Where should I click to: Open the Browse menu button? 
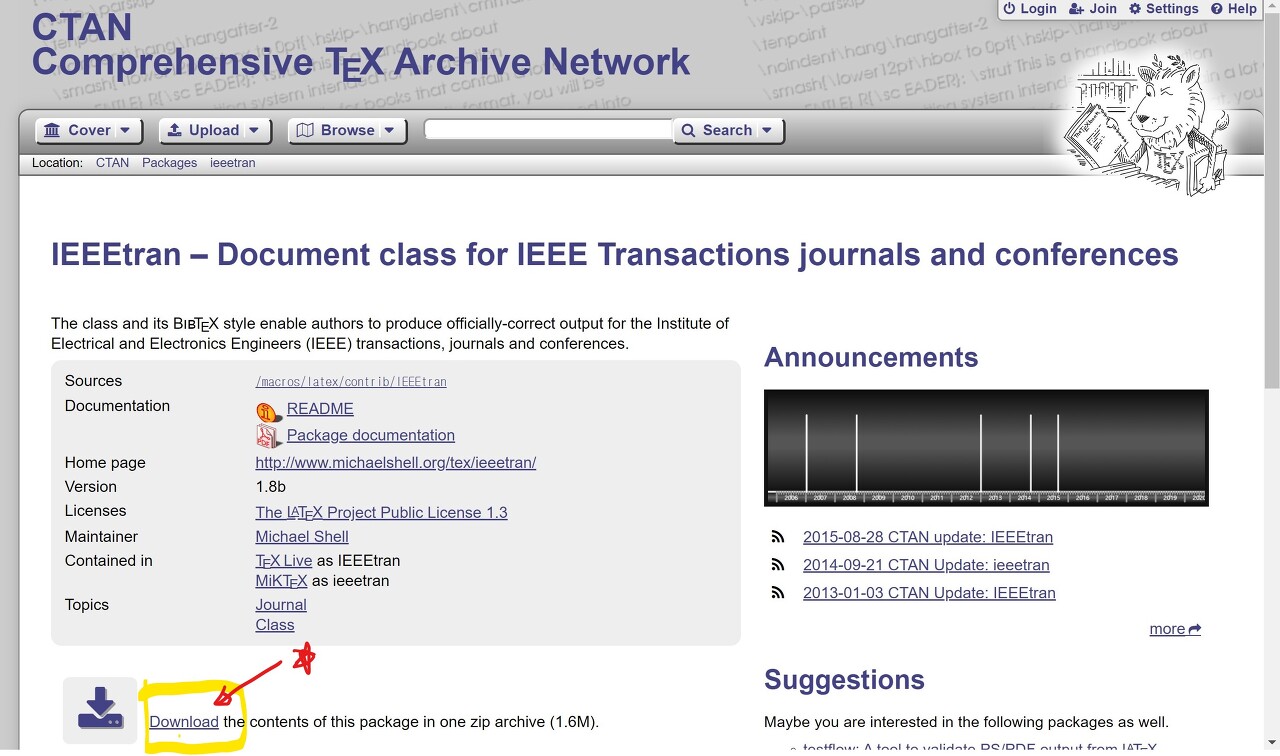tap(347, 130)
